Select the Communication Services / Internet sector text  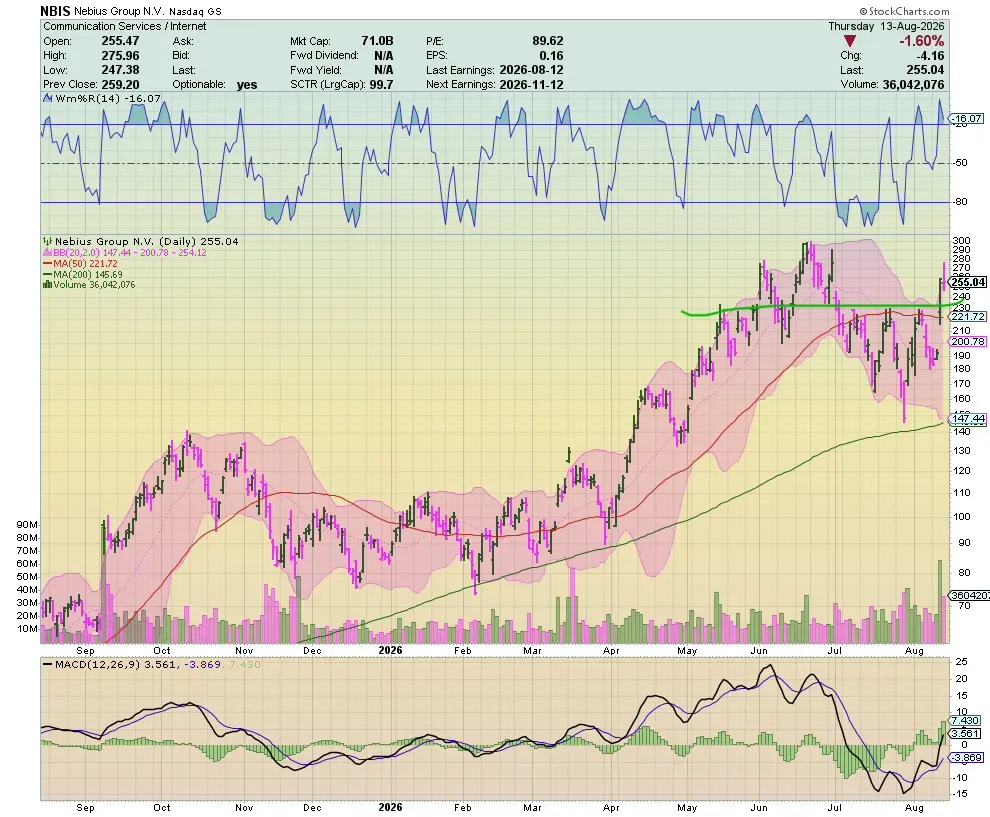tap(124, 26)
